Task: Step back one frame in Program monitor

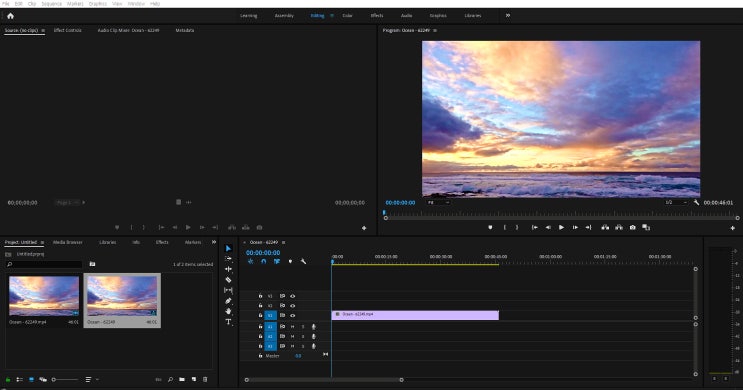Action: pyautogui.click(x=548, y=227)
